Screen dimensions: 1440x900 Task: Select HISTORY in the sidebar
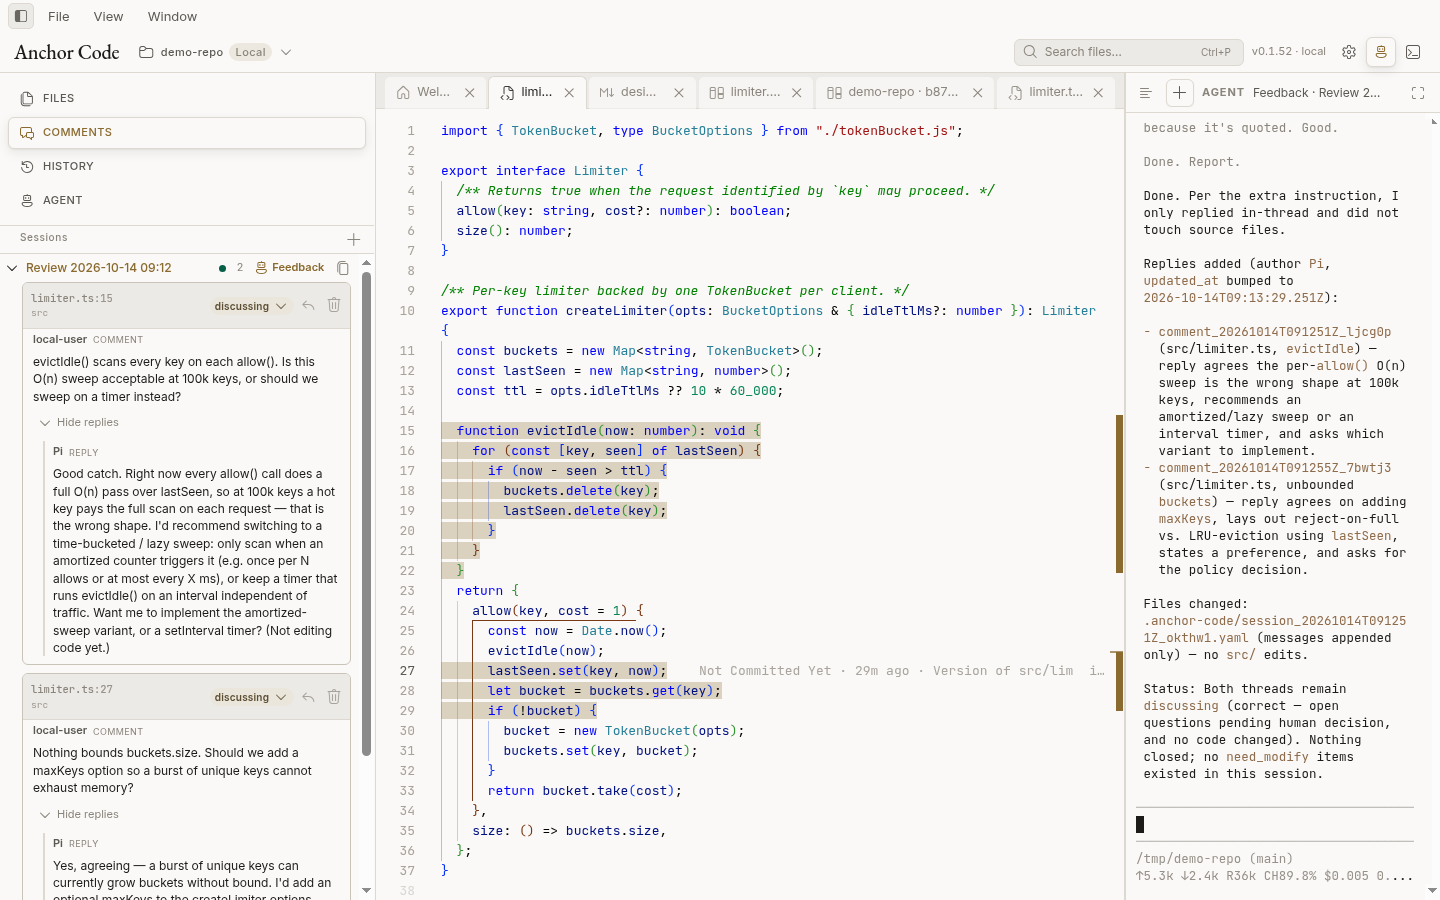click(187, 166)
